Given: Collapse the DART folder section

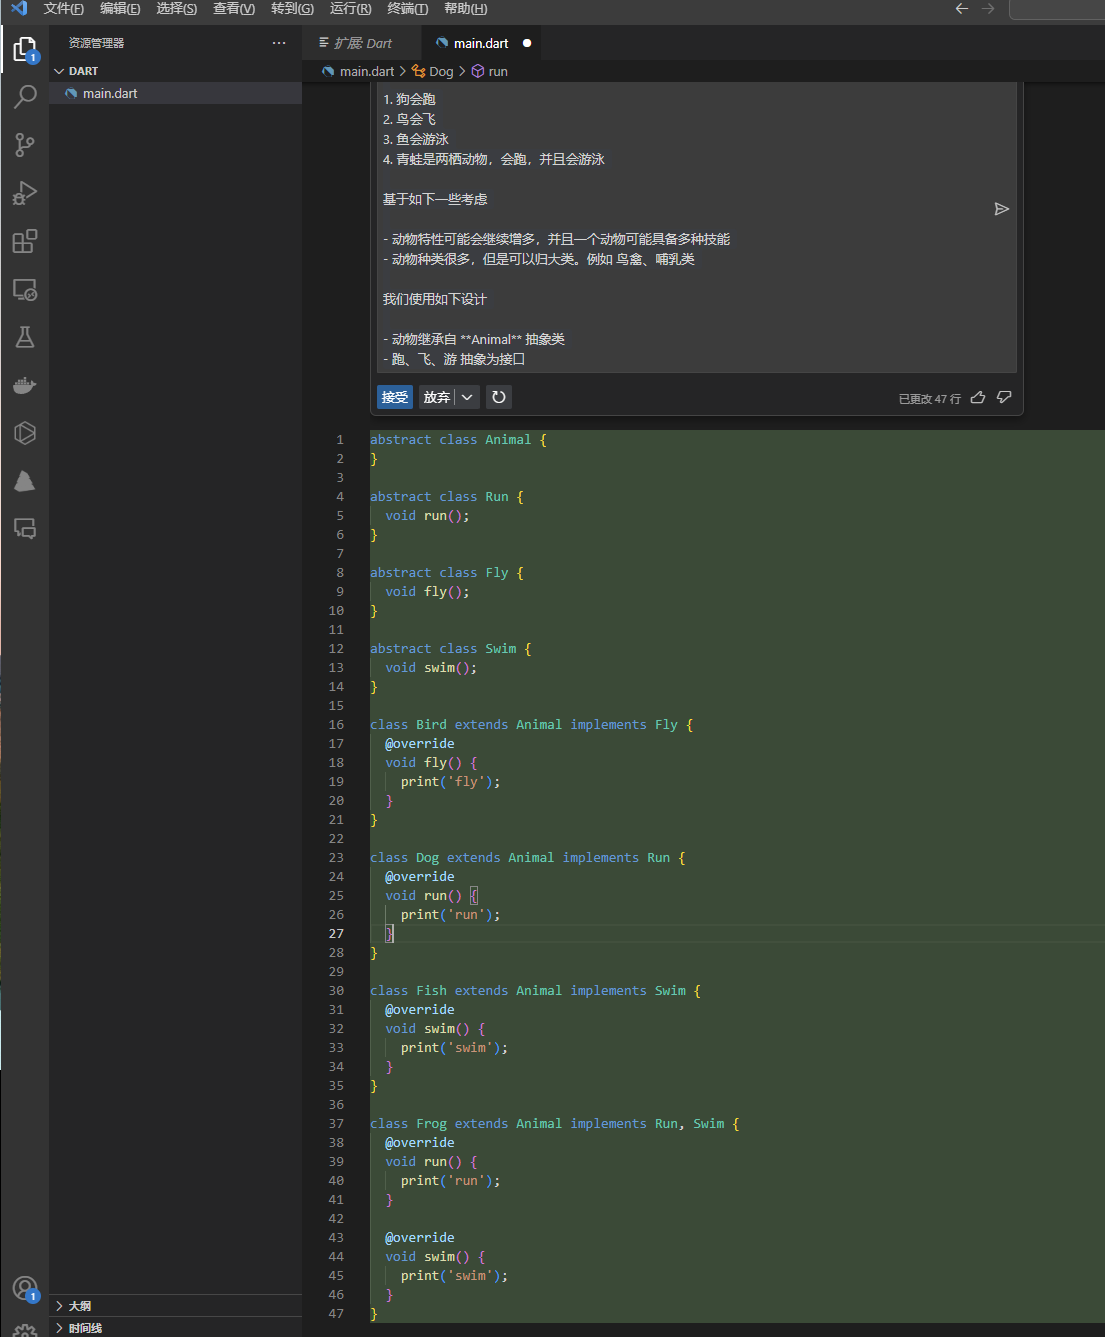Looking at the screenshot, I should [59, 71].
